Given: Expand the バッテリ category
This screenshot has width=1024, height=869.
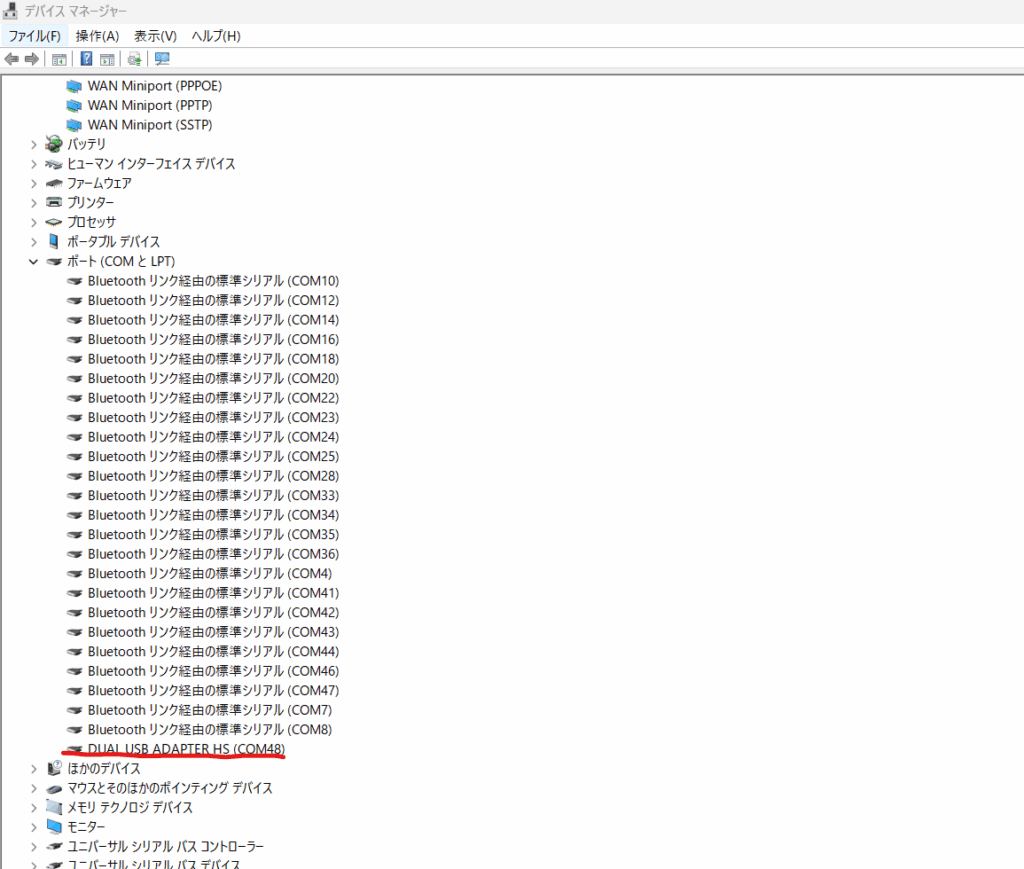Looking at the screenshot, I should click(33, 144).
